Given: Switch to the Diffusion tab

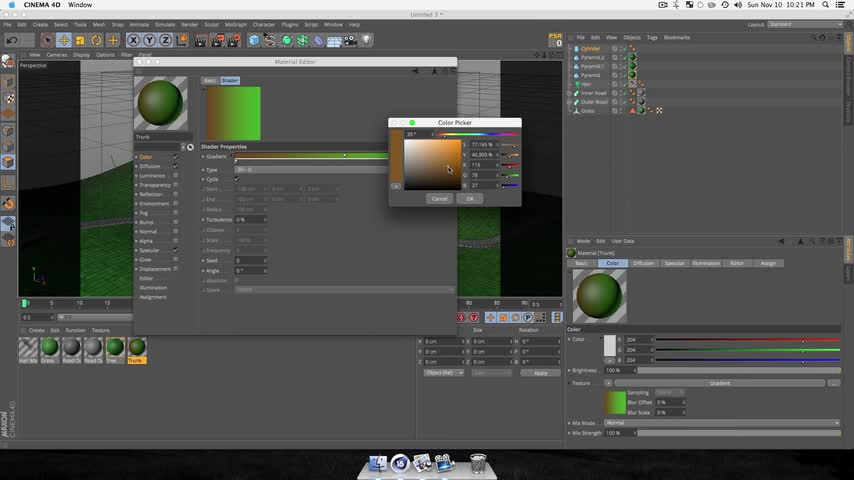Looking at the screenshot, I should pos(643,263).
